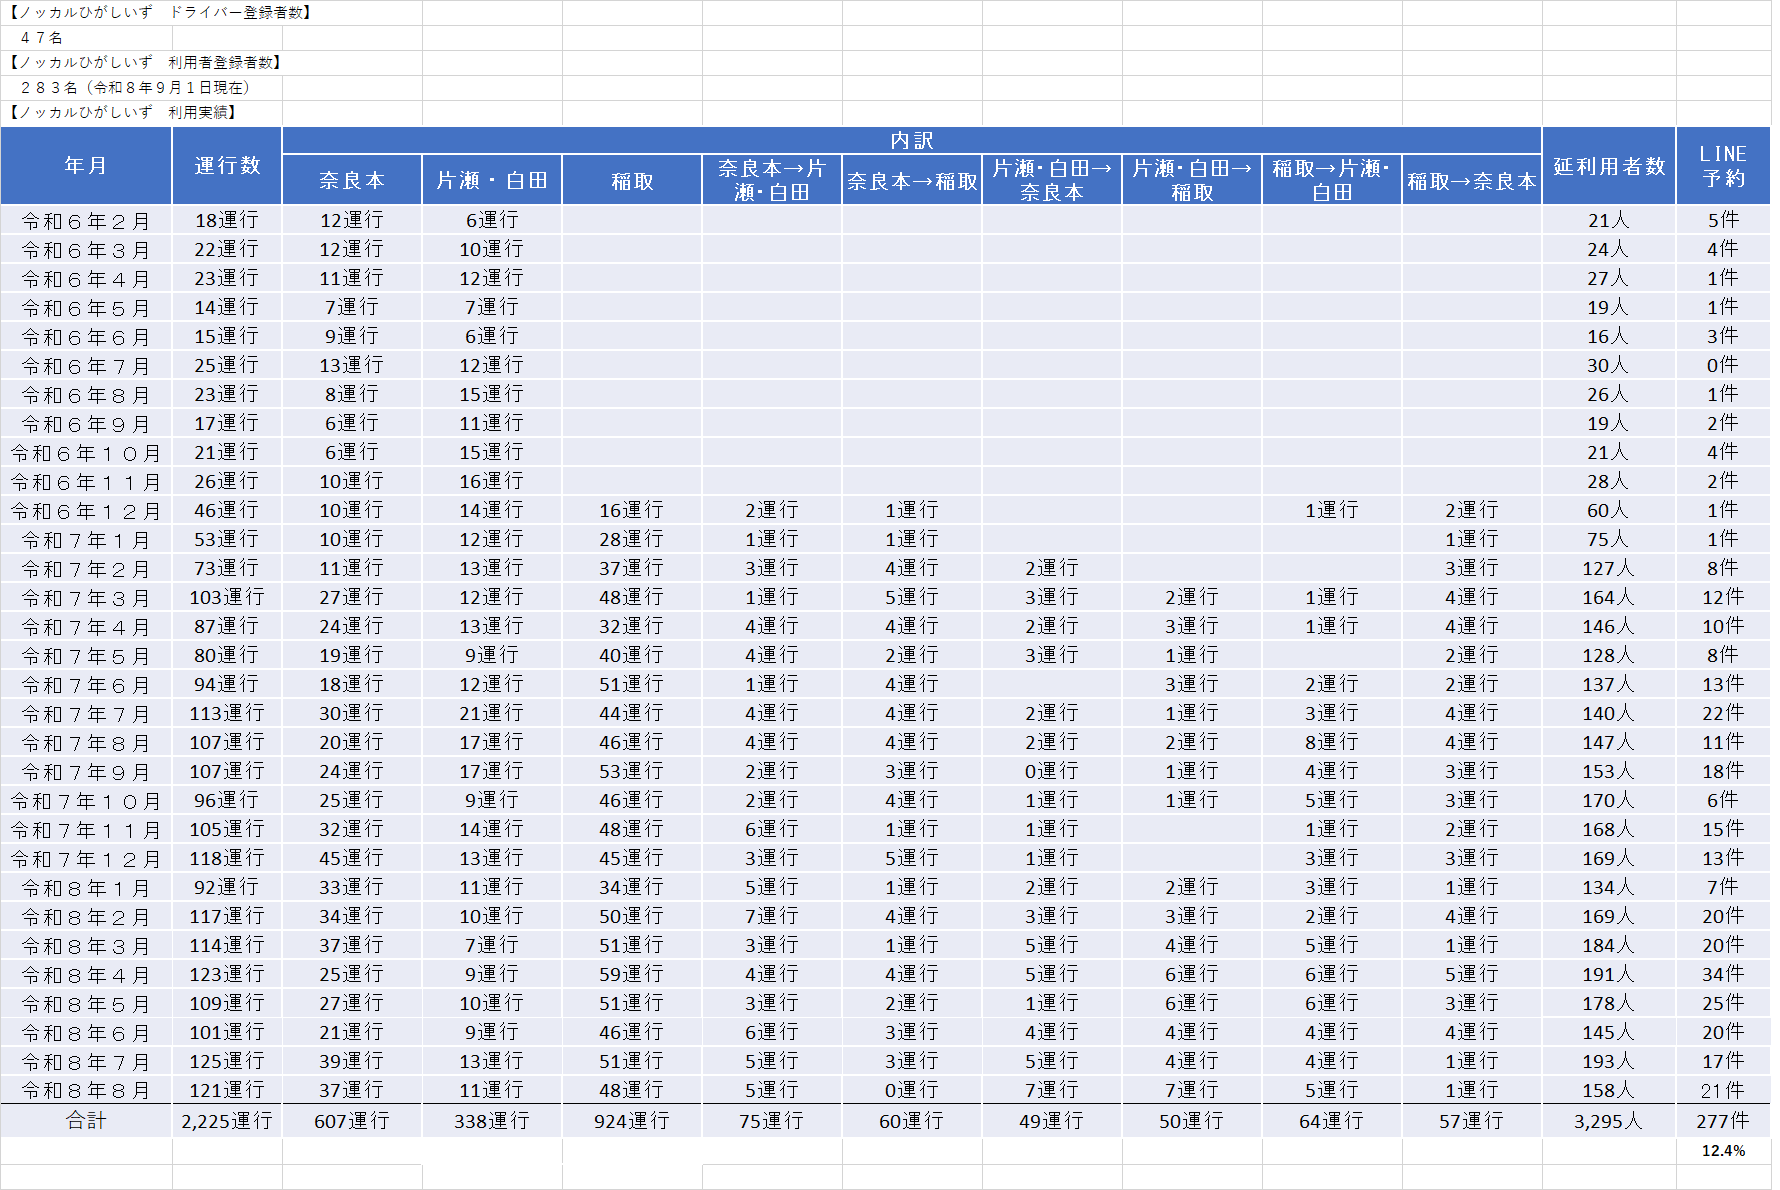1780x1190 pixels.
Task: Click the 令和６年７月 row label
Action: click(x=86, y=365)
